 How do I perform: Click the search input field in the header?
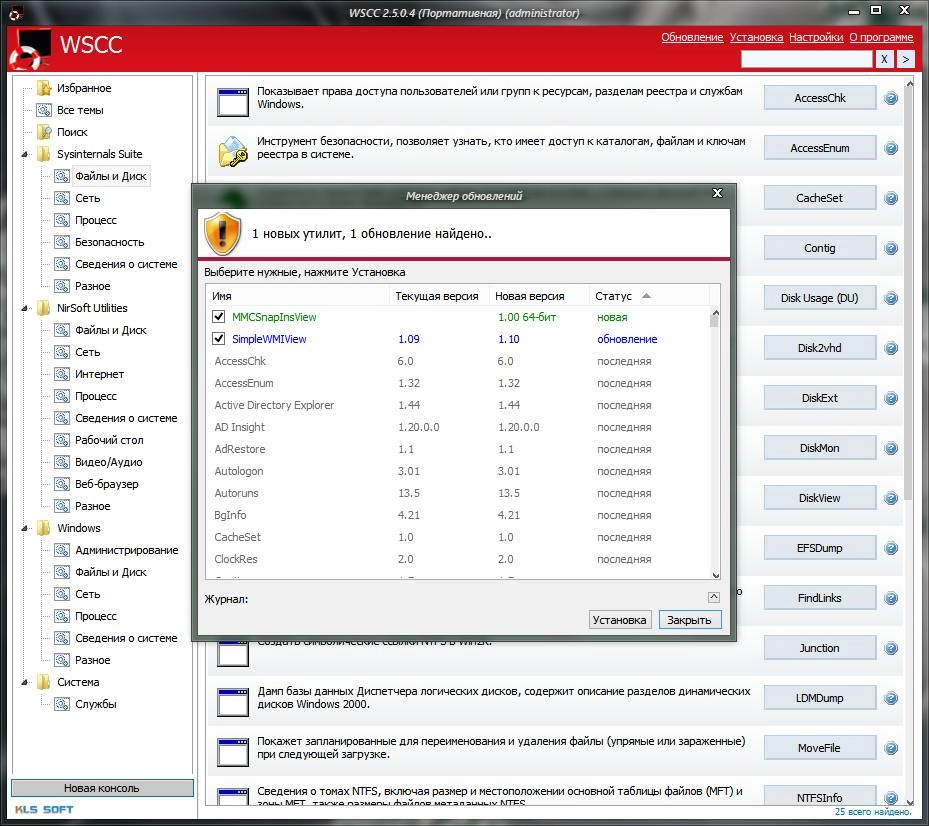coord(807,59)
